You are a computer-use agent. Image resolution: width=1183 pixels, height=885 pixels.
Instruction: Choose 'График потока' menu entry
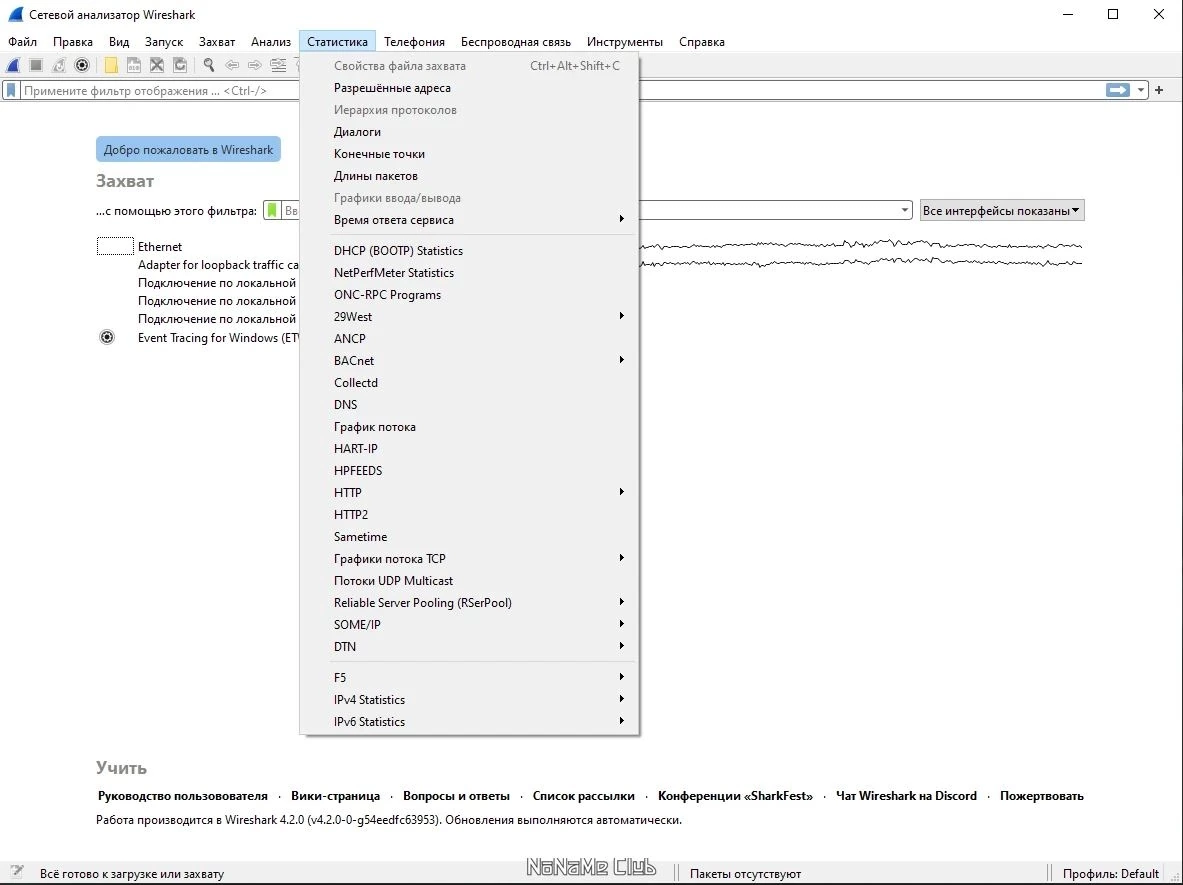click(469, 426)
